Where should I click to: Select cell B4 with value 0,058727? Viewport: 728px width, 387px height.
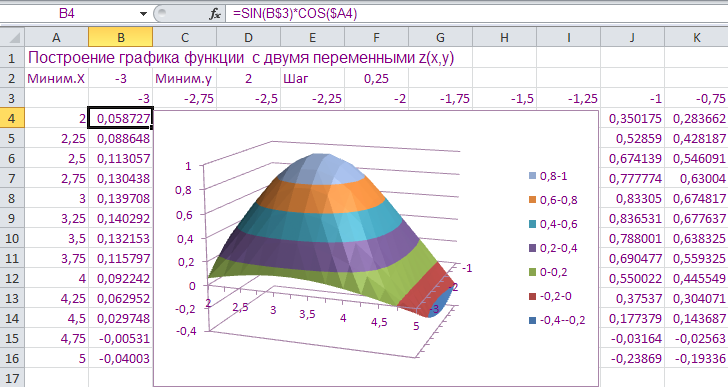[121, 118]
